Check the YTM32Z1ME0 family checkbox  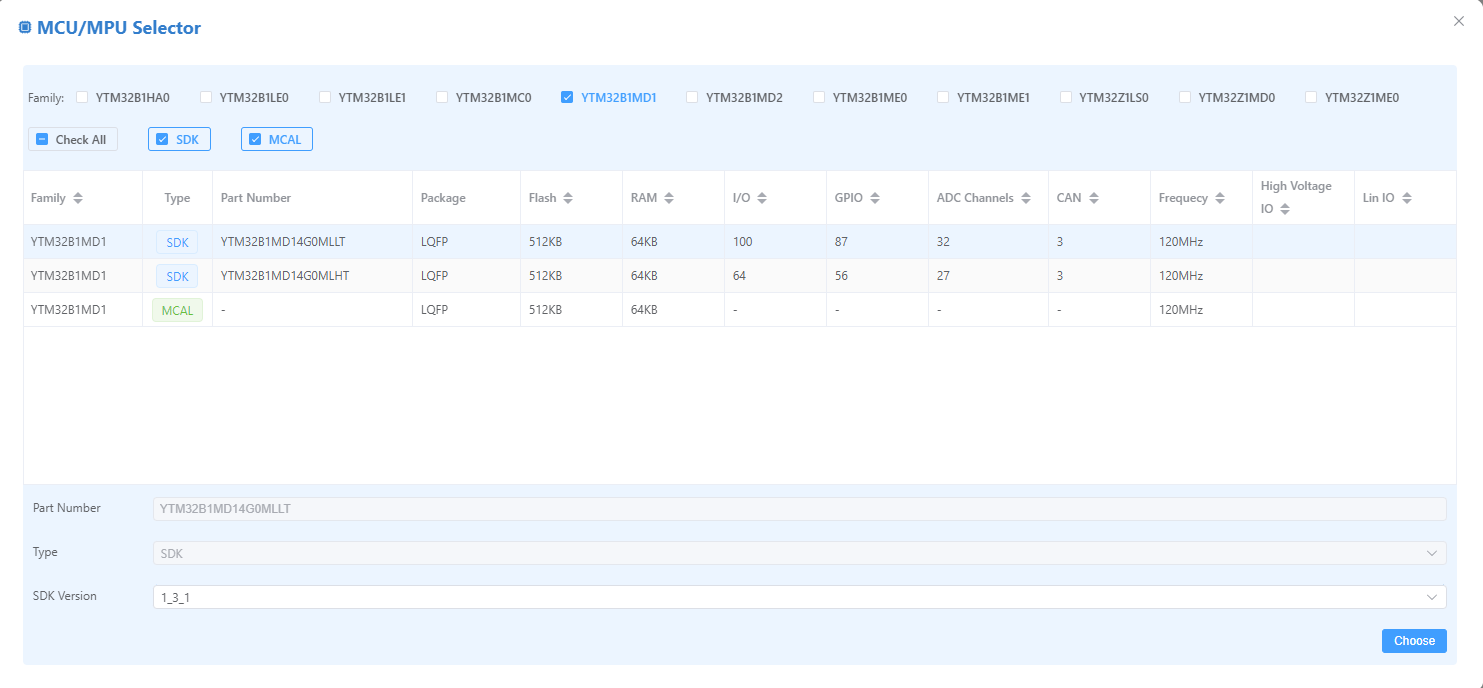click(1311, 97)
